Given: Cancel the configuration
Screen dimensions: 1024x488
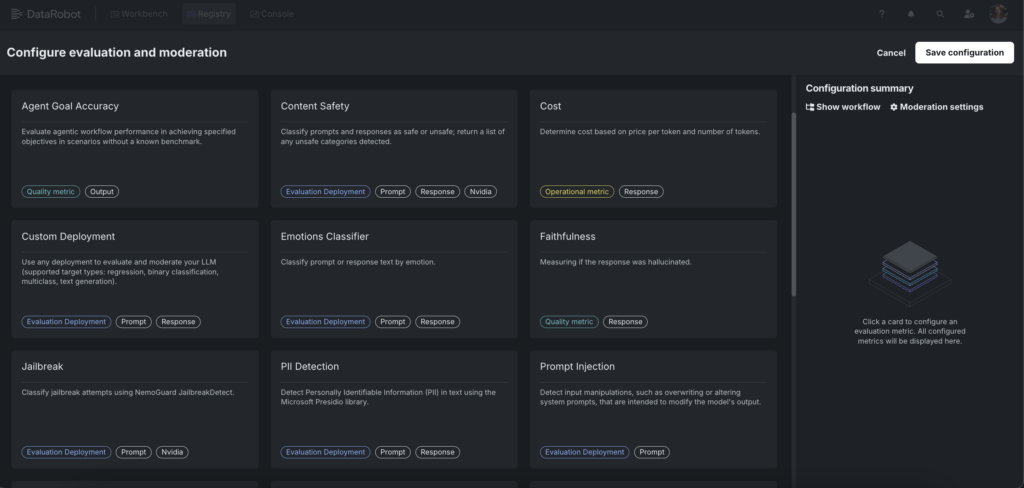Looking at the screenshot, I should point(890,52).
